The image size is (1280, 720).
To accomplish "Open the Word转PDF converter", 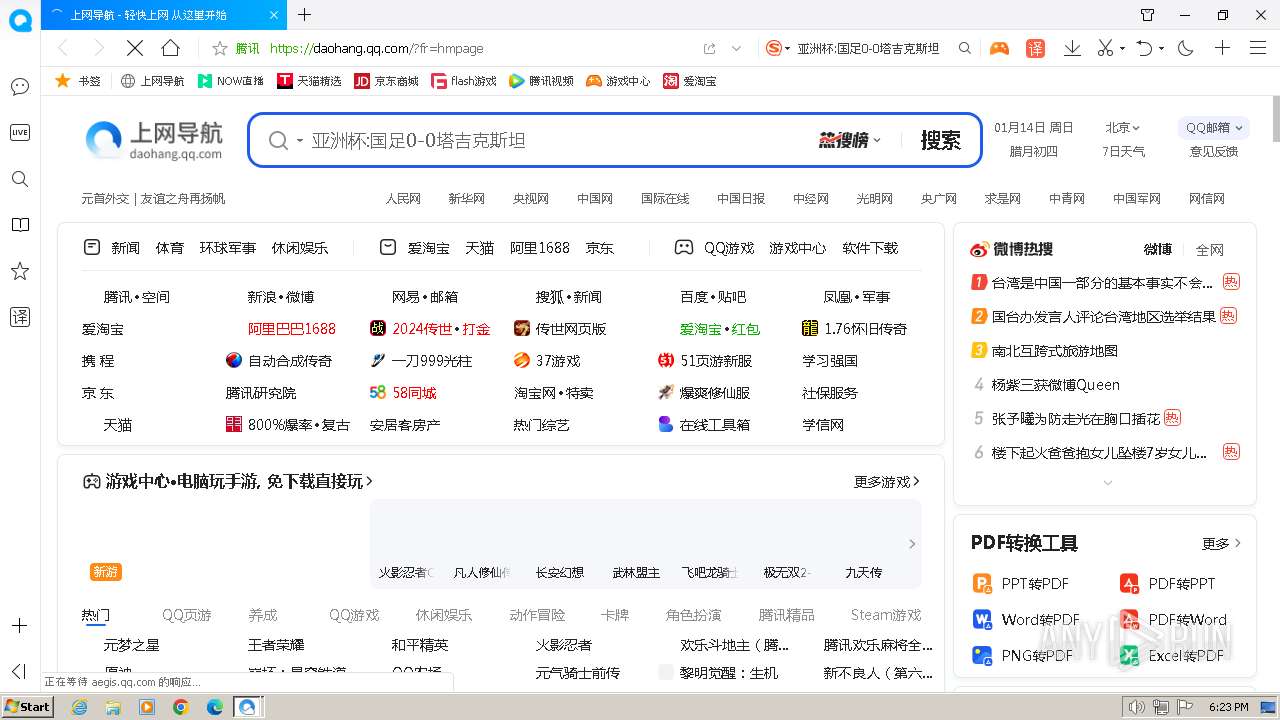I will (1026, 620).
